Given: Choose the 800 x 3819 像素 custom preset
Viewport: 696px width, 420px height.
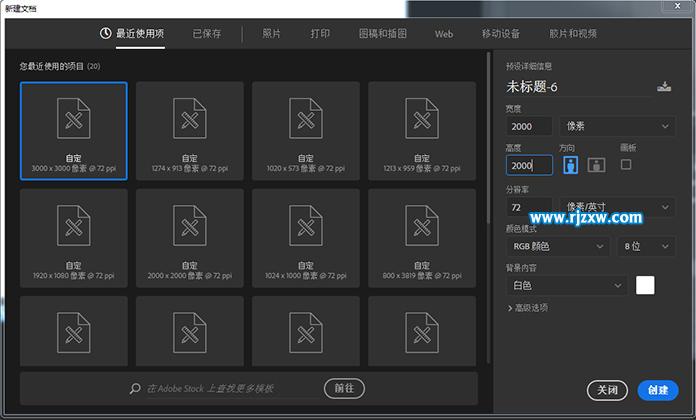Looking at the screenshot, I should point(422,238).
